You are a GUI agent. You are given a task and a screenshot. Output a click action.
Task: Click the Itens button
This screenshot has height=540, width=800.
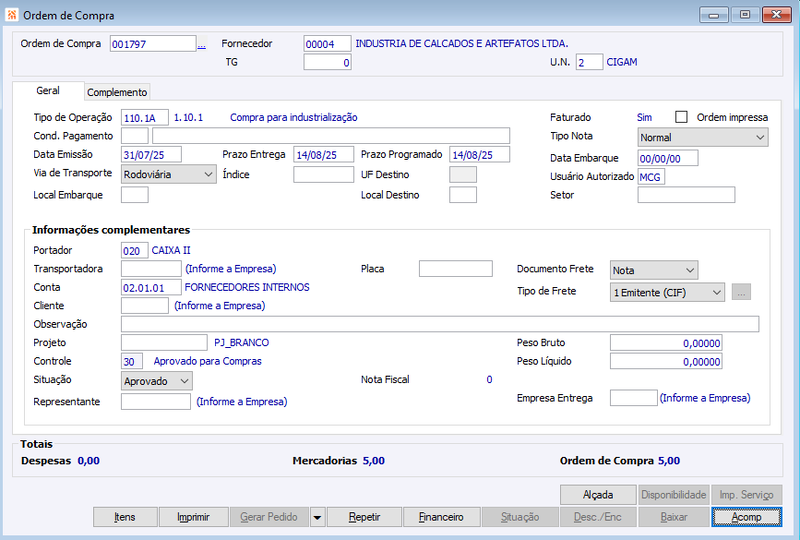[x=125, y=517]
